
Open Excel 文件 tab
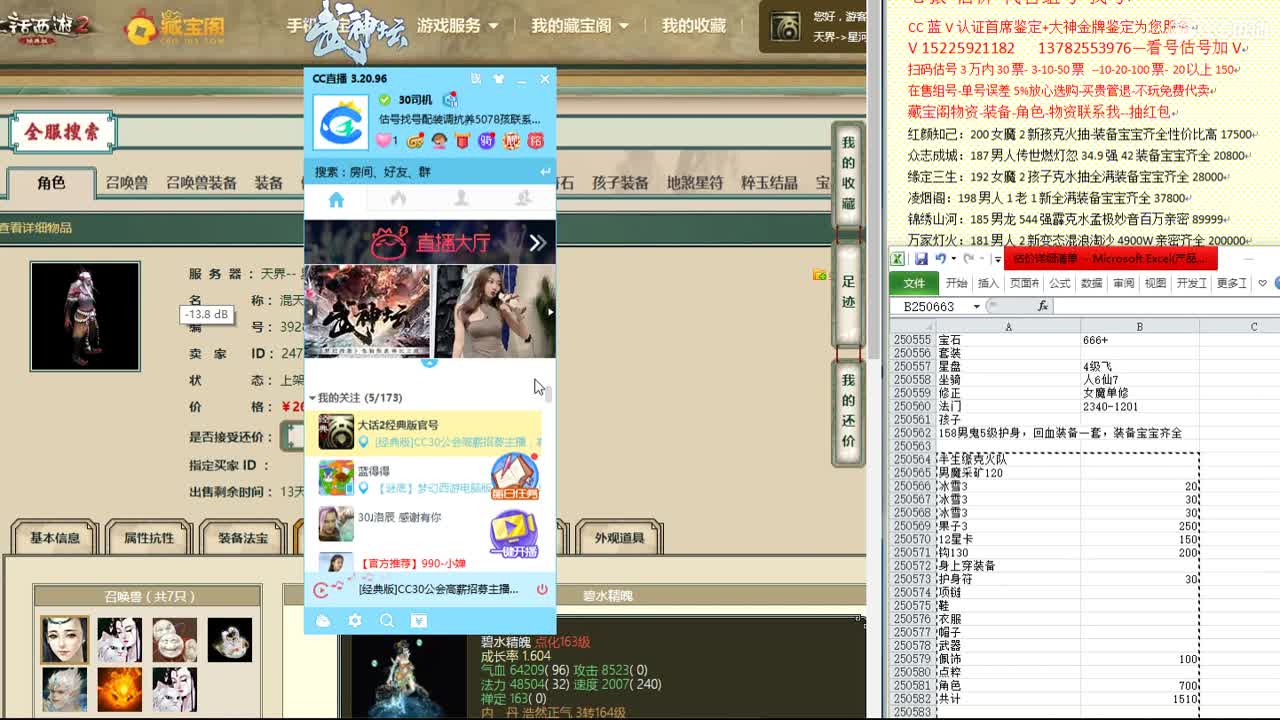coord(914,283)
